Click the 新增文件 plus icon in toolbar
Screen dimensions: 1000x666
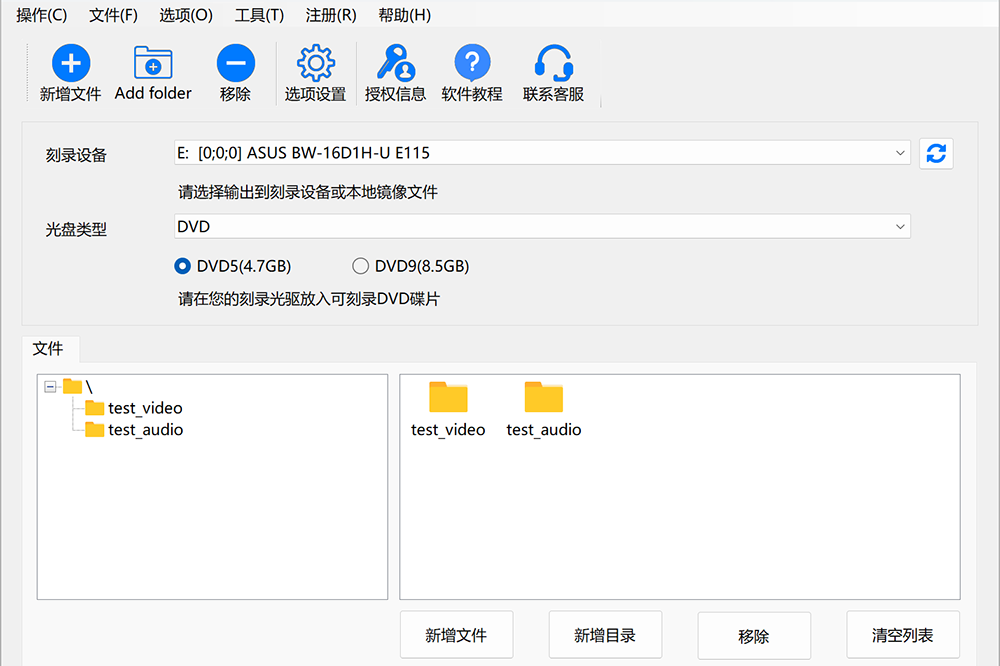click(70, 65)
